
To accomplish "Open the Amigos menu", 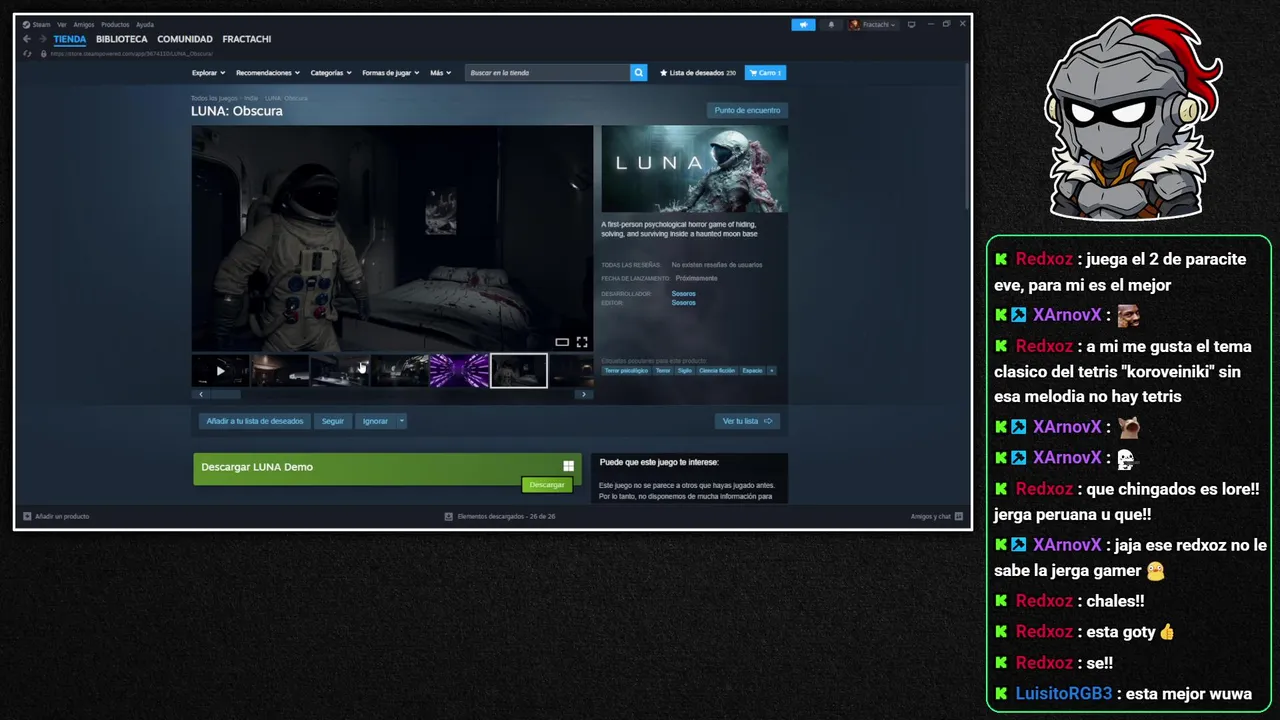I will [84, 24].
